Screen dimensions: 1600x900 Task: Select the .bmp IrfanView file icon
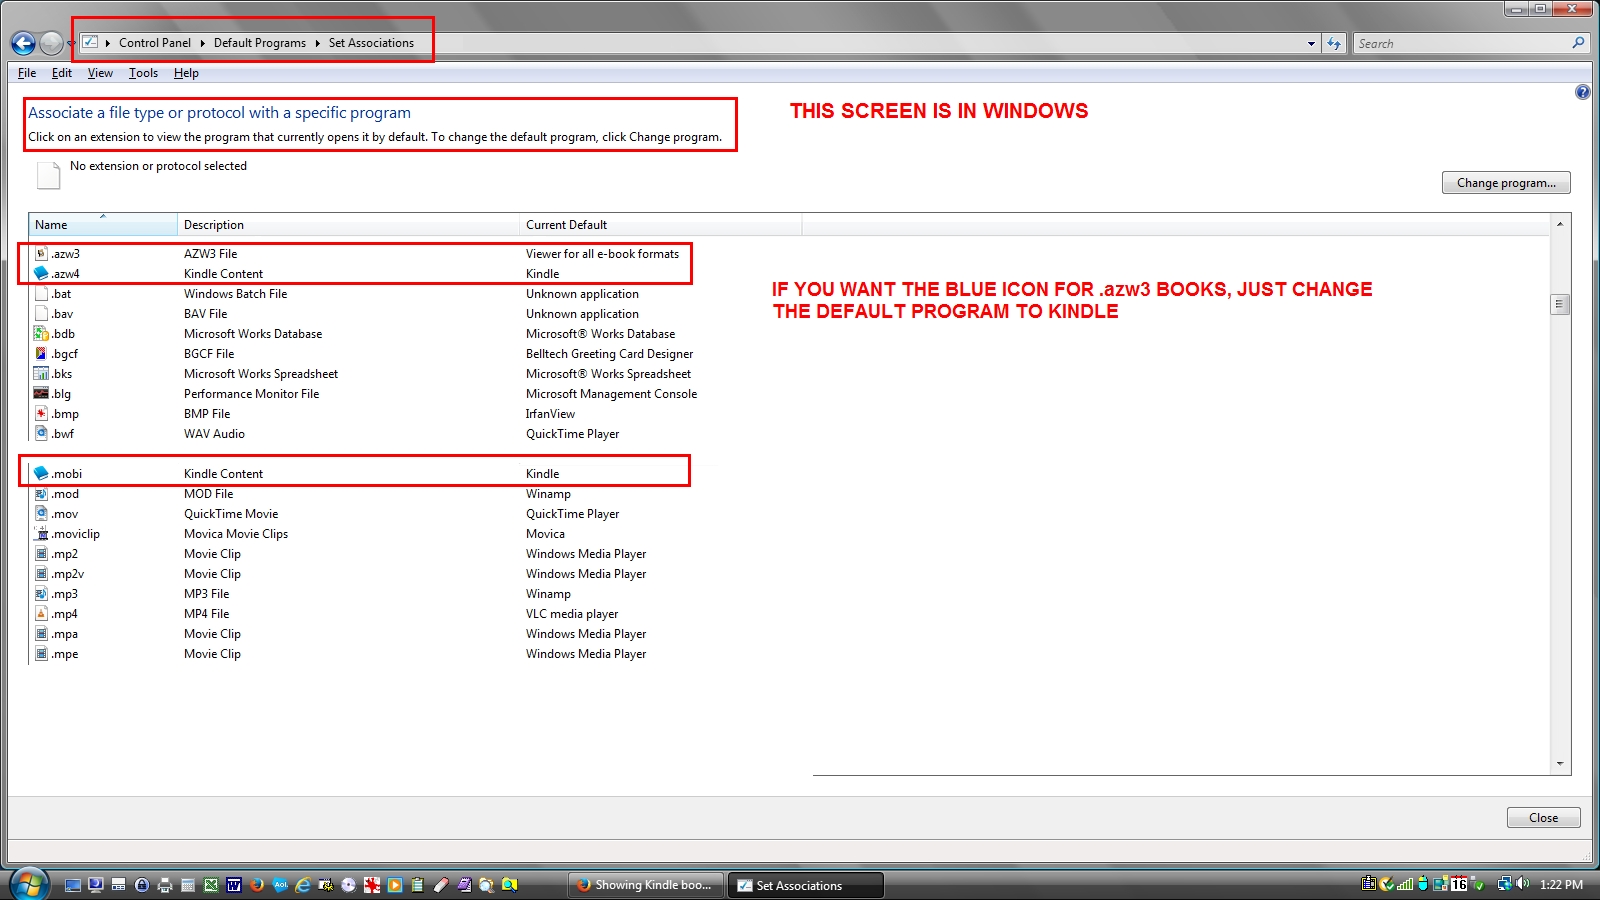(x=41, y=413)
